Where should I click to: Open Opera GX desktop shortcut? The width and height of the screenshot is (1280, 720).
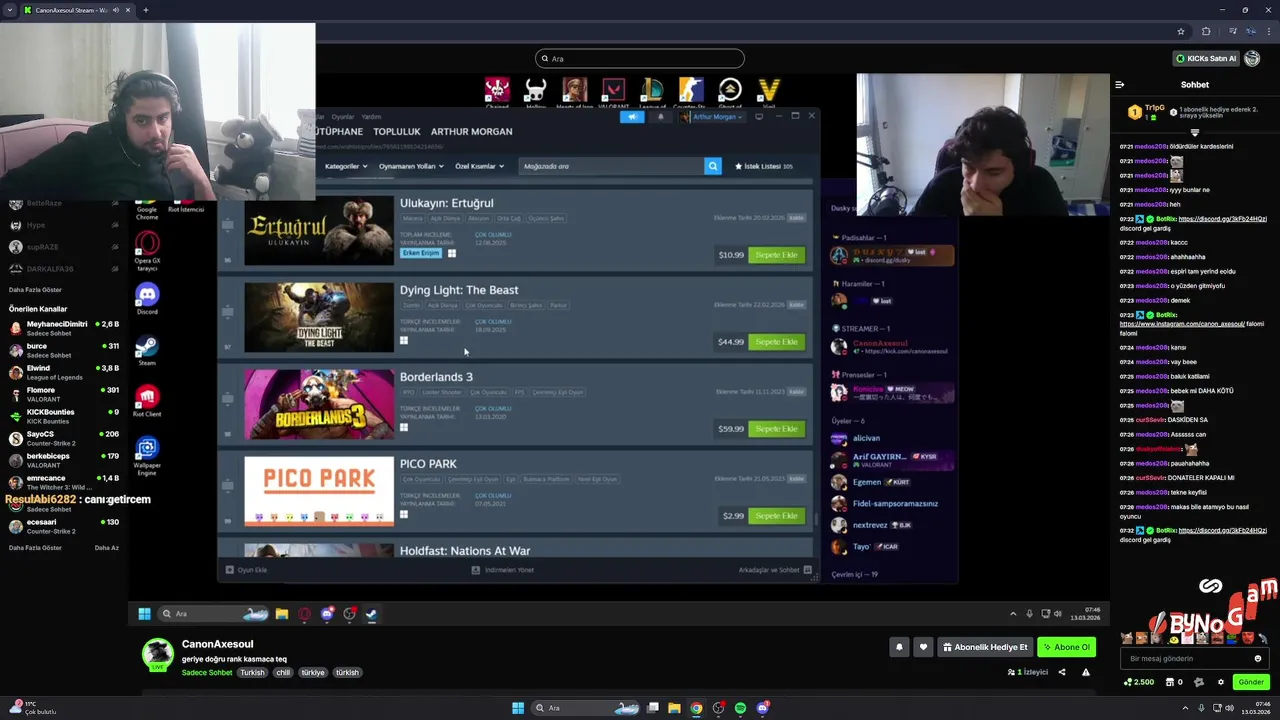point(147,250)
